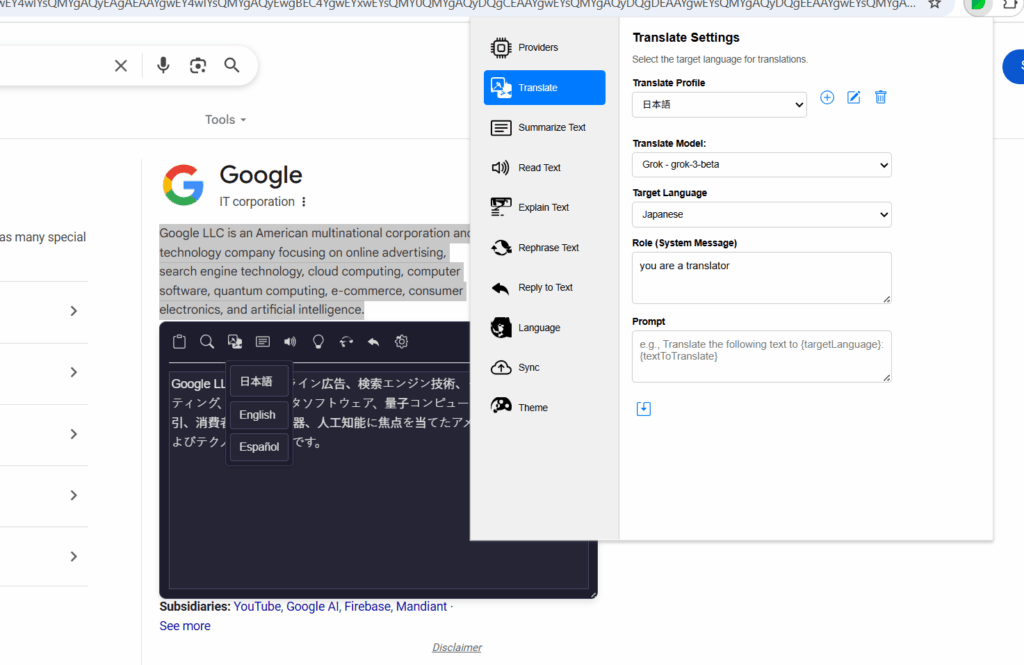The width and height of the screenshot is (1024, 665).
Task: Open the Providers settings section
Action: coord(544,48)
